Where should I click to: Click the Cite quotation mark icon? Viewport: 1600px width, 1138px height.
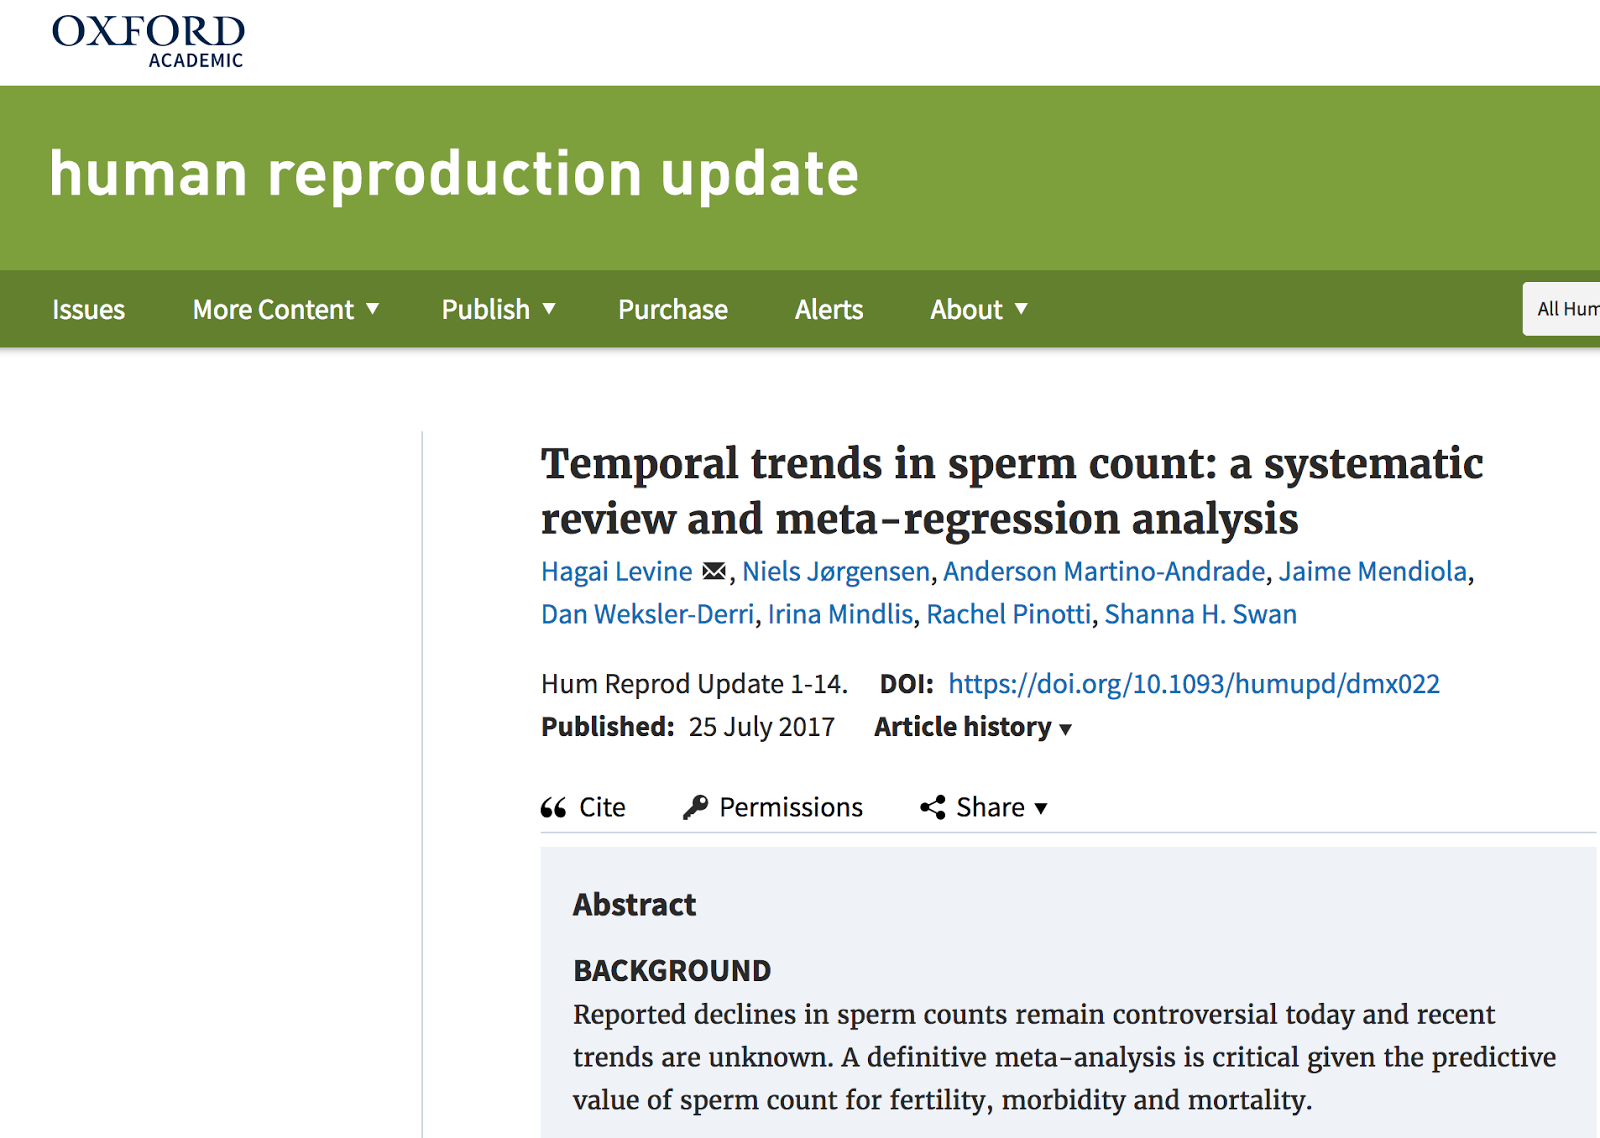tap(553, 808)
